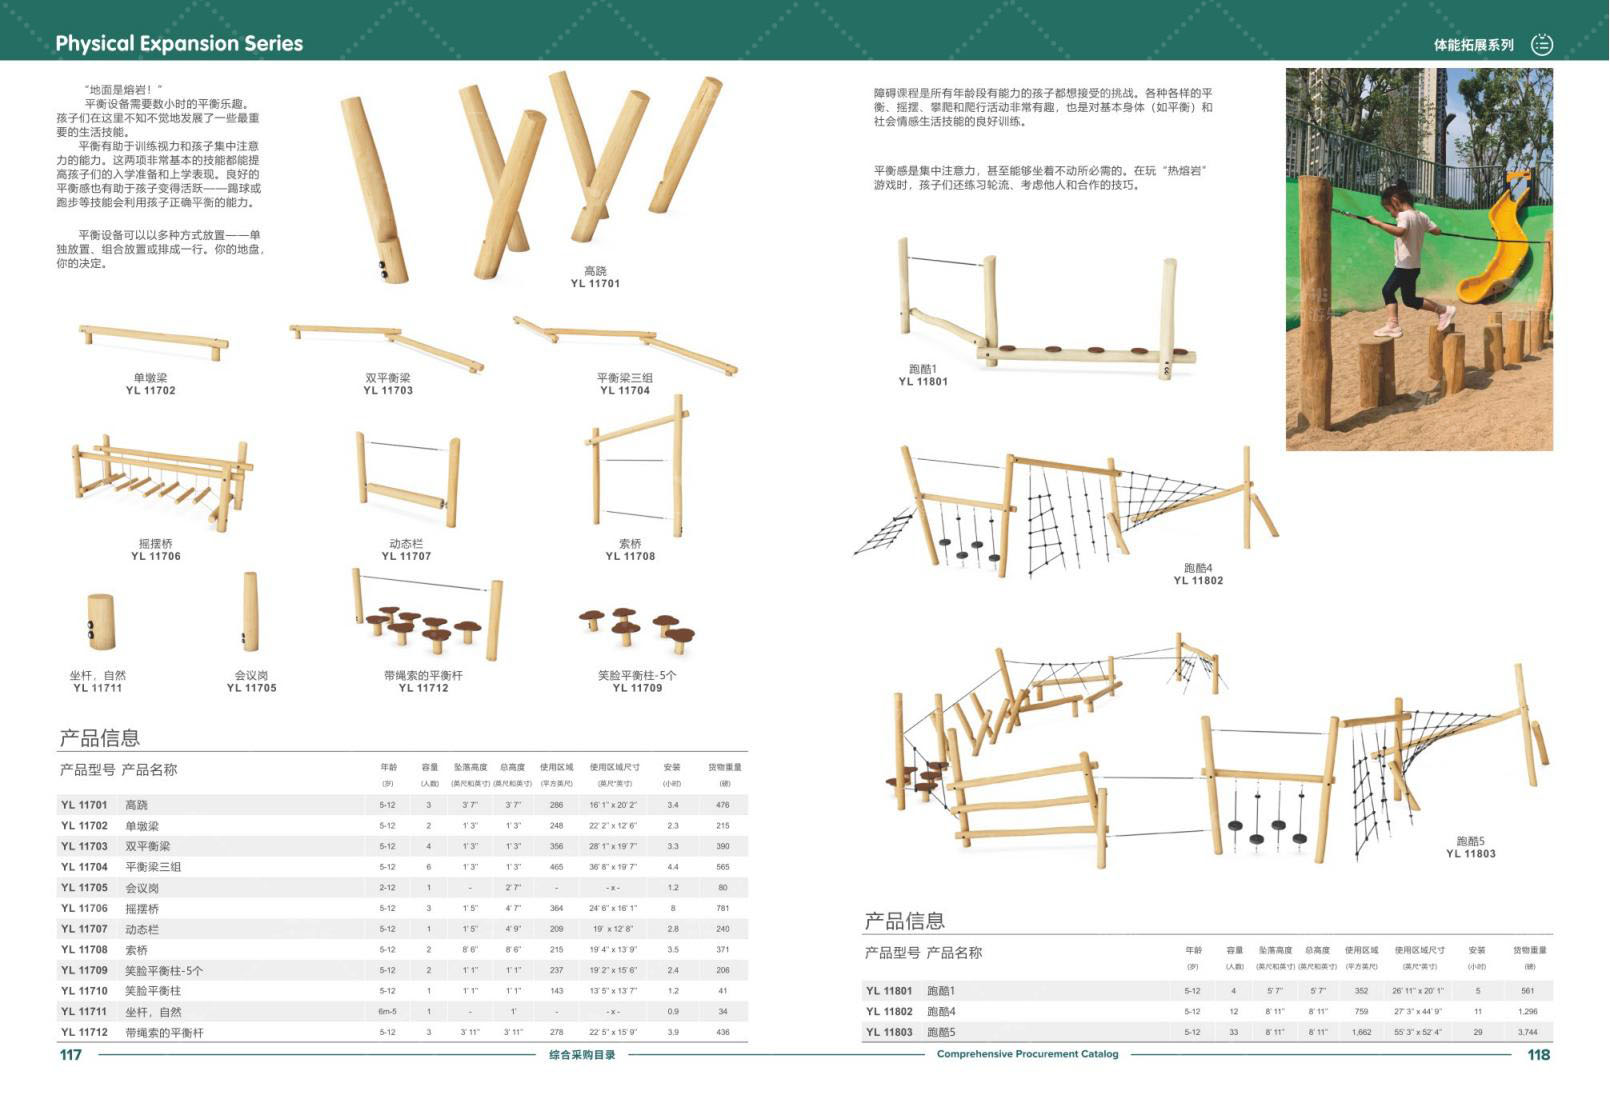Click the age value '6m-5' in the YL 11711 row
The image size is (1610, 1099).
387,1012
